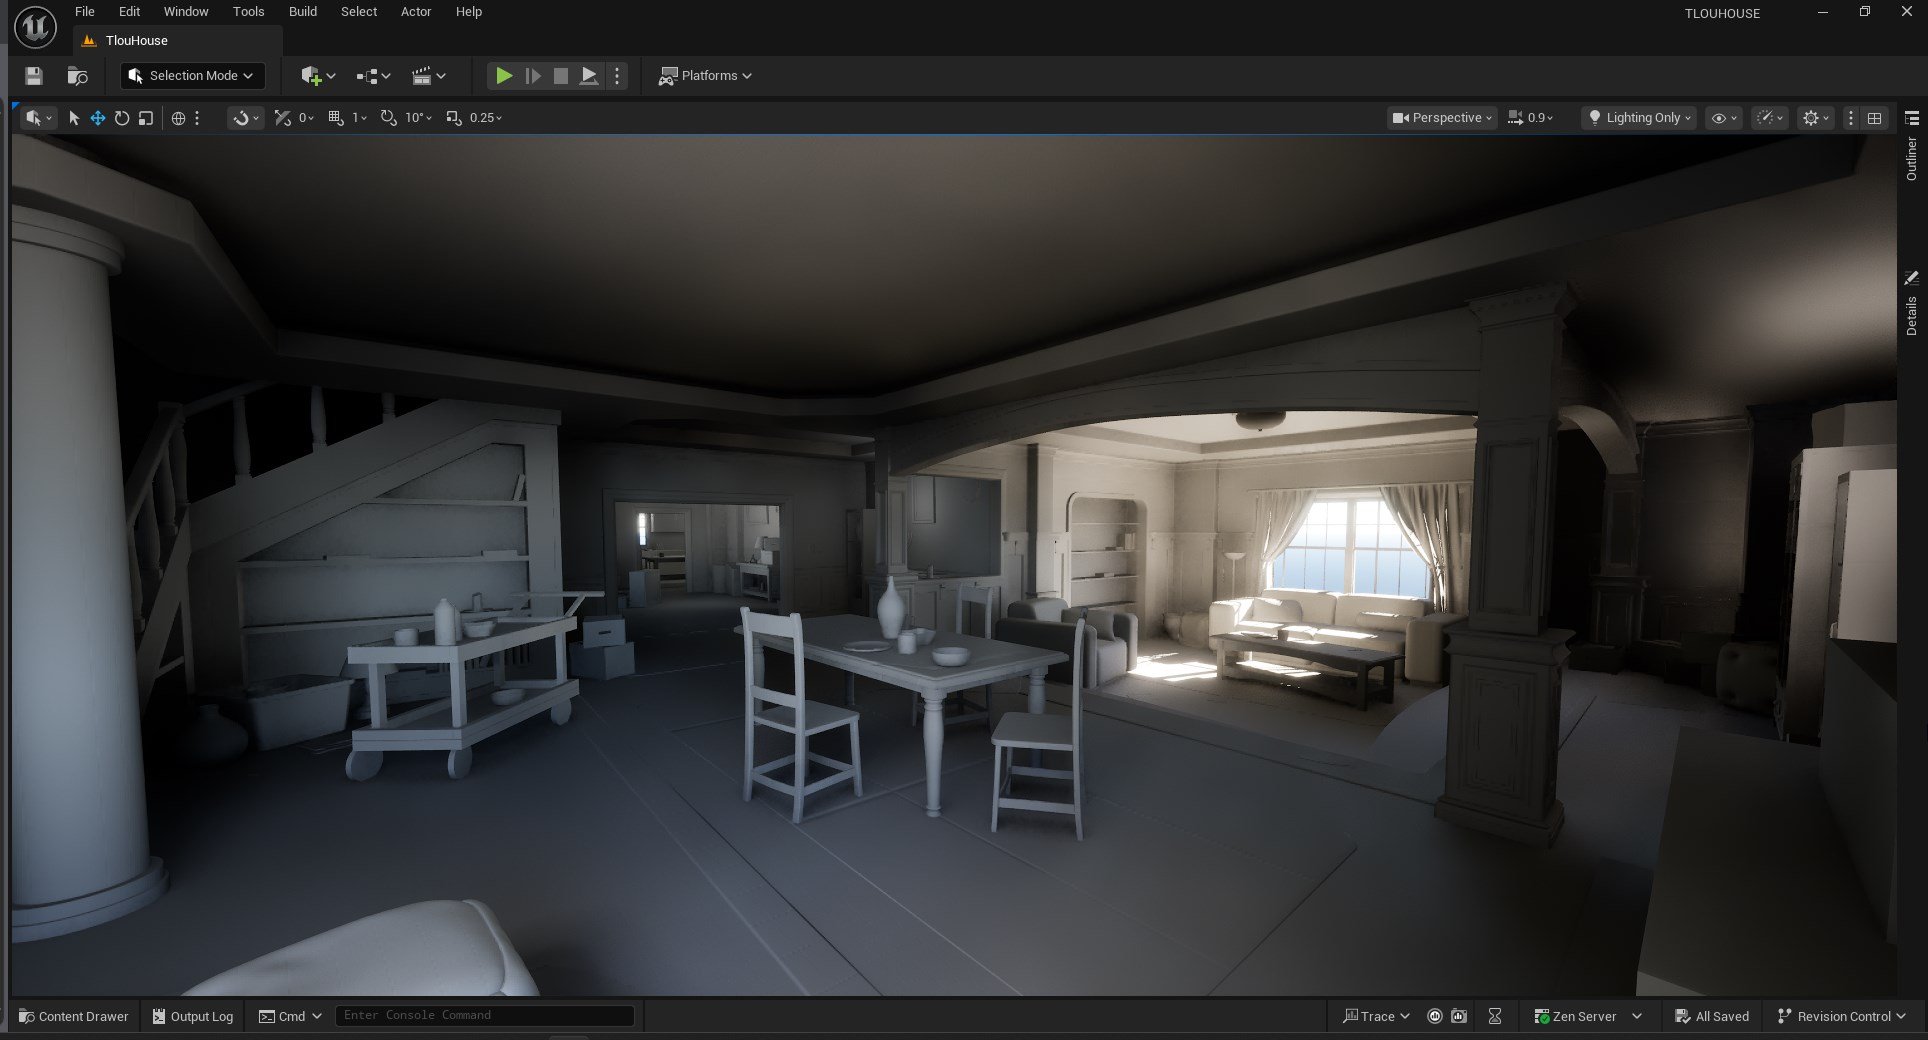Open the Actor menu

416,12
